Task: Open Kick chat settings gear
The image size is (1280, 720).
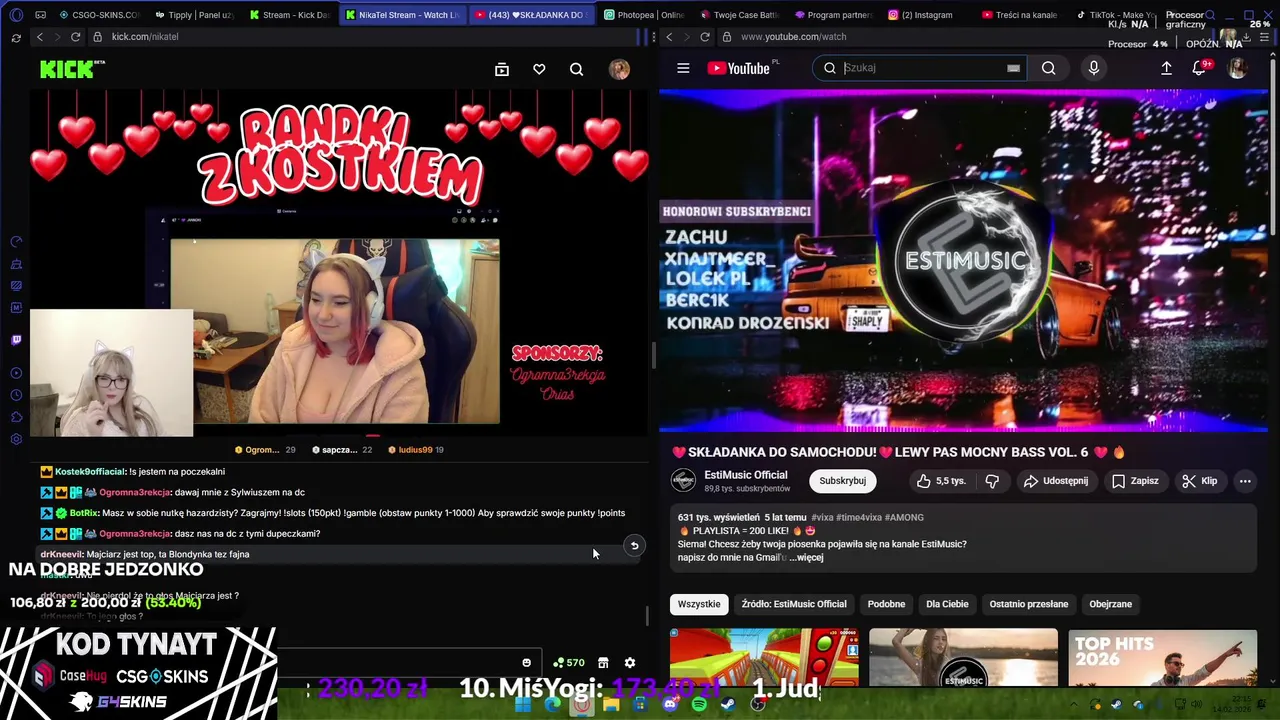Action: tap(630, 663)
